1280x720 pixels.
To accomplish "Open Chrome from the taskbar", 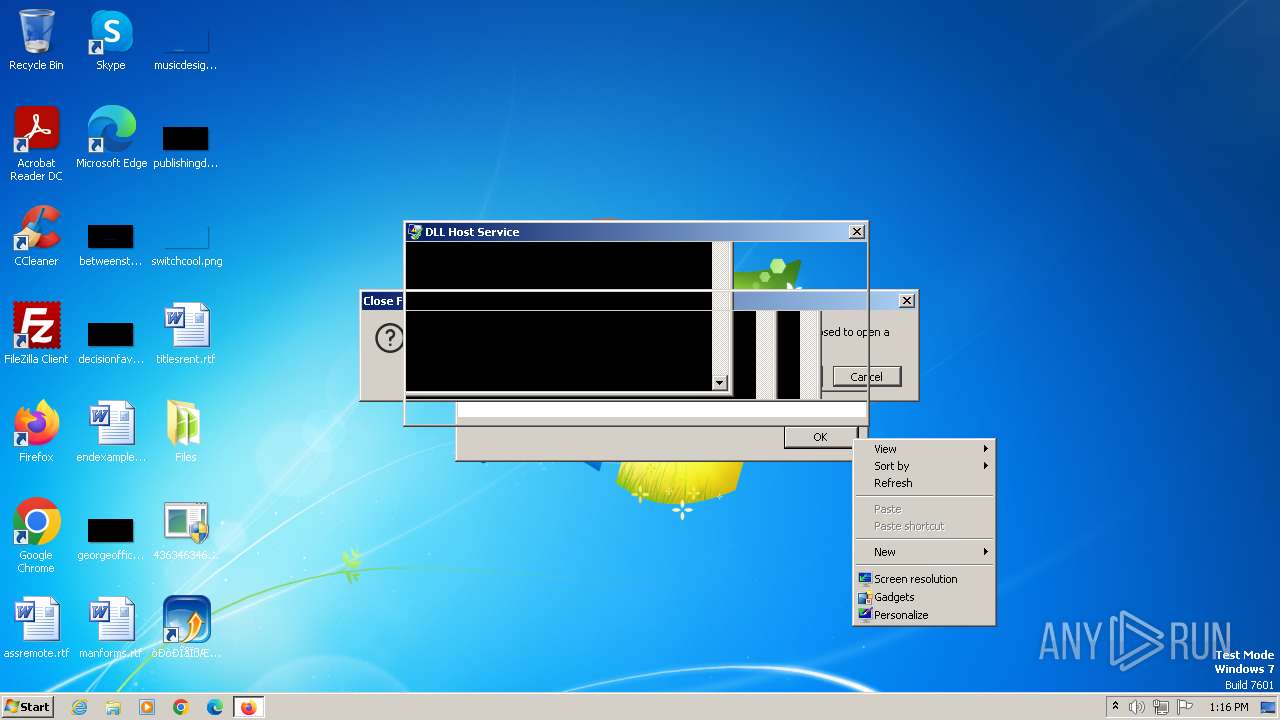I will coord(181,707).
